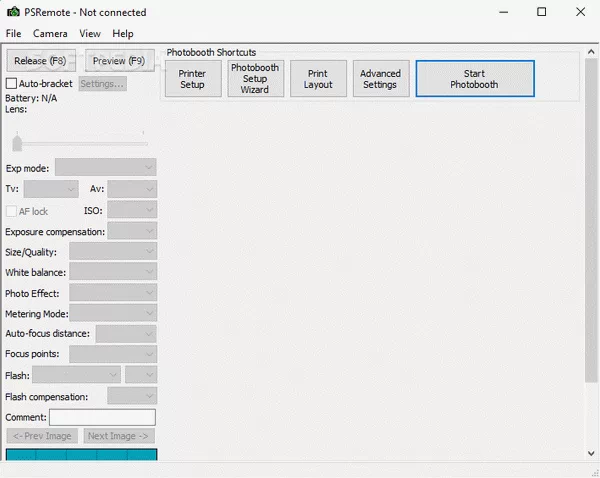This screenshot has width=600, height=478.
Task: Click the Next Image -> button
Action: tap(119, 436)
